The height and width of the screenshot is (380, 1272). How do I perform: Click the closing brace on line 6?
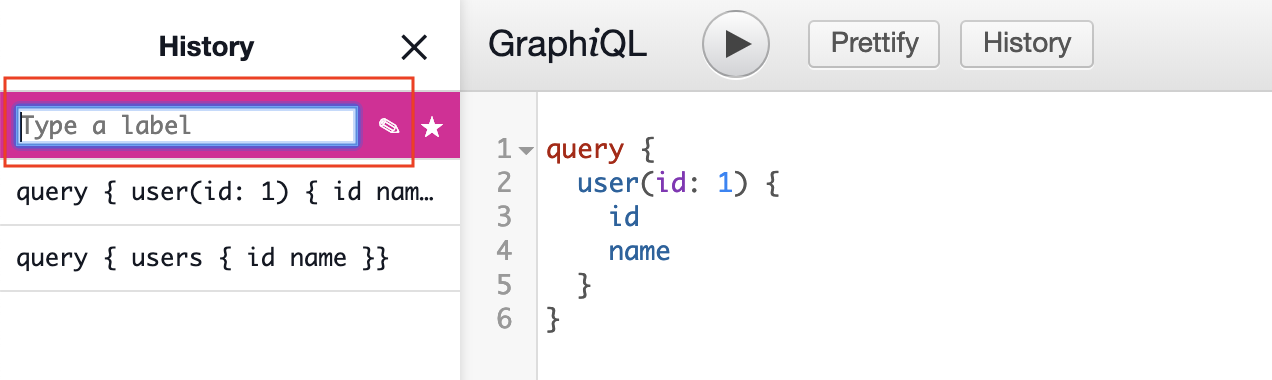pyautogui.click(x=555, y=319)
